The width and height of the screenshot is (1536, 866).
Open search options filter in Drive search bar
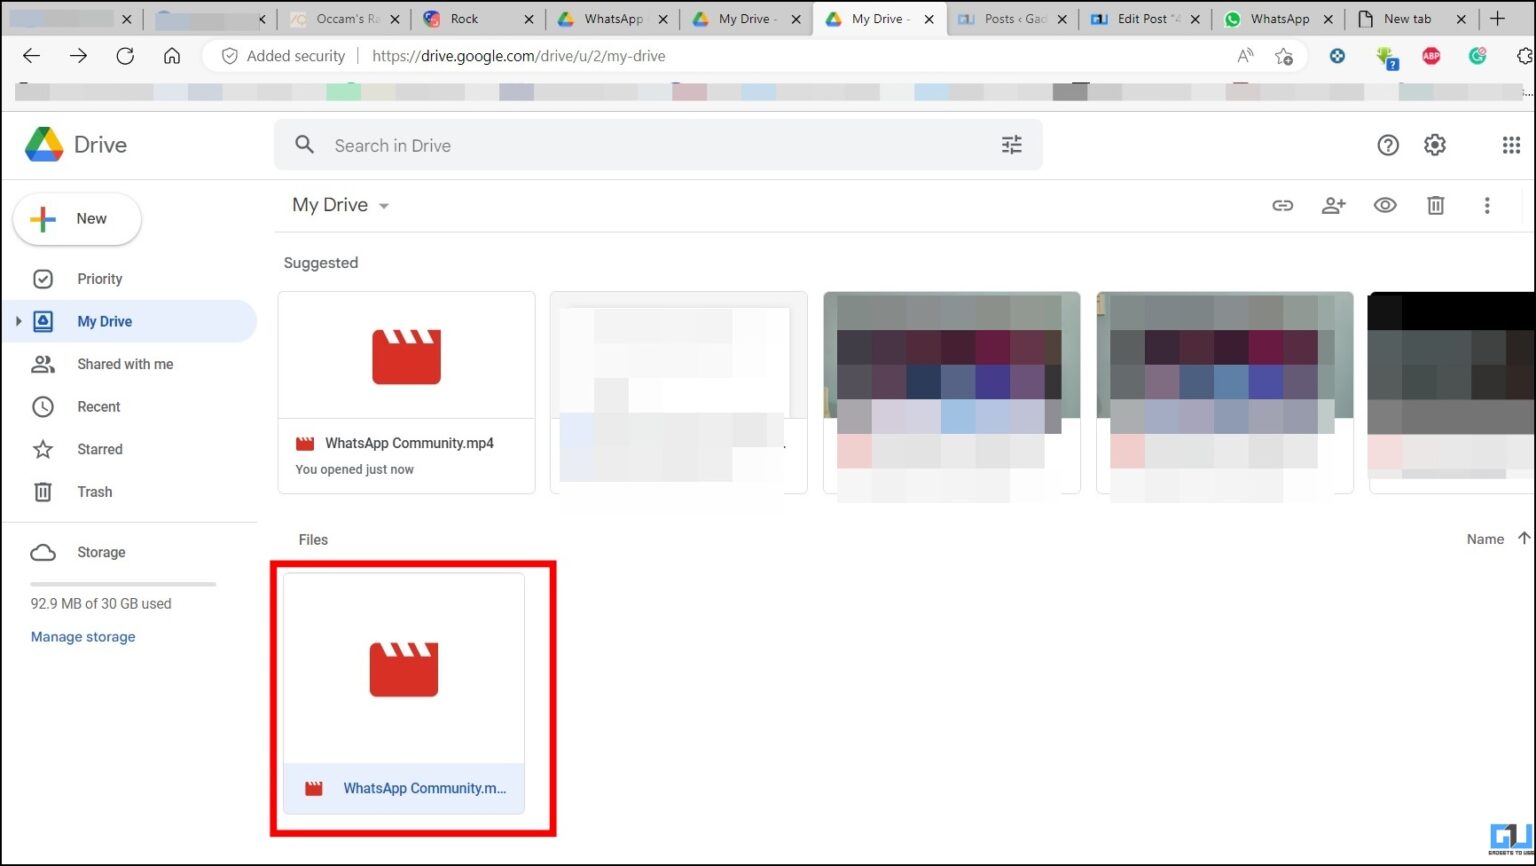click(x=1011, y=145)
